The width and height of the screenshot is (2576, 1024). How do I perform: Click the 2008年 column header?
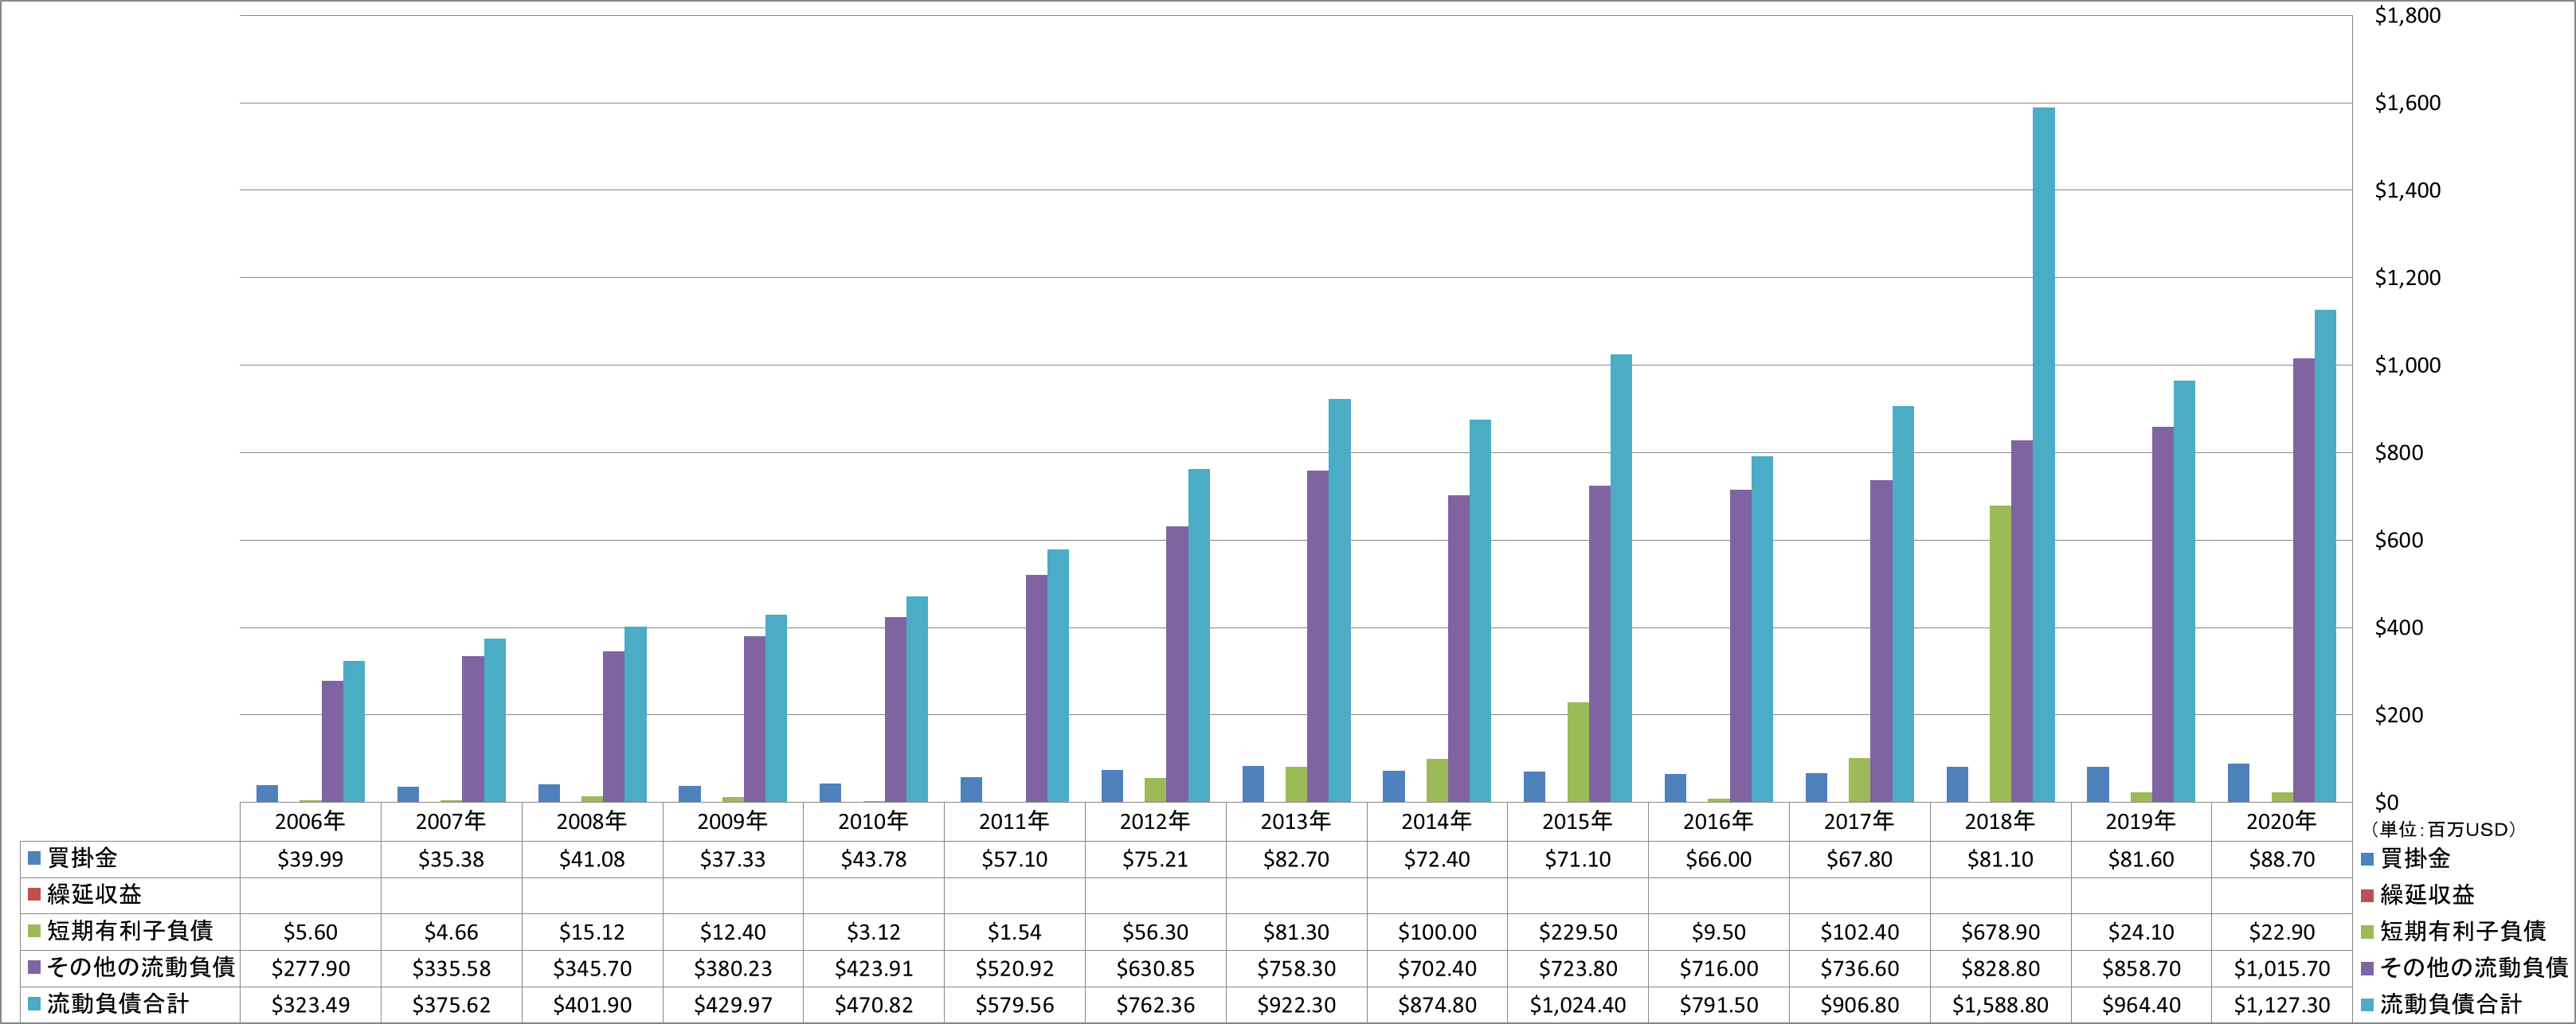point(592,821)
